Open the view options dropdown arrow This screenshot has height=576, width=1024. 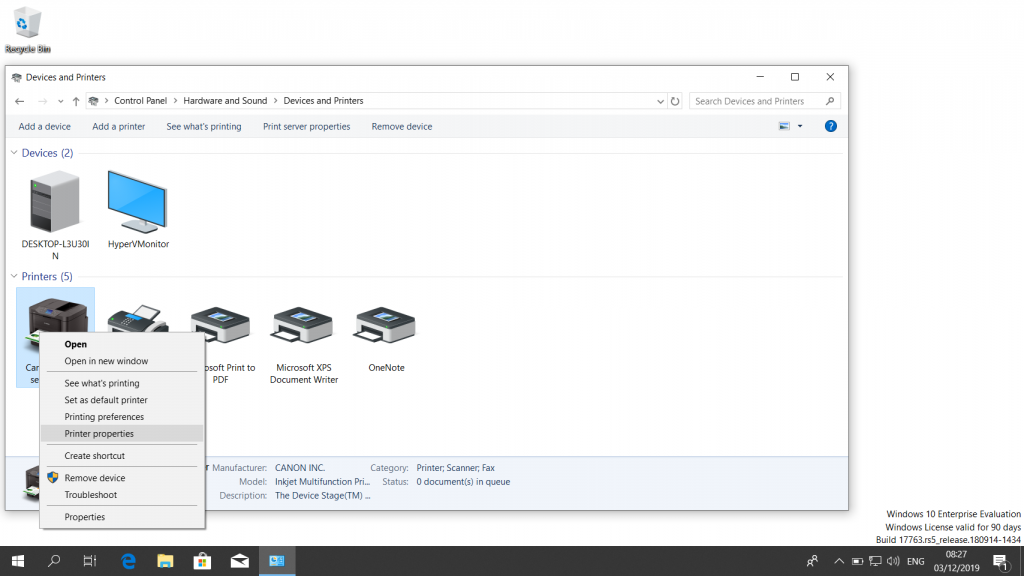[x=800, y=126]
